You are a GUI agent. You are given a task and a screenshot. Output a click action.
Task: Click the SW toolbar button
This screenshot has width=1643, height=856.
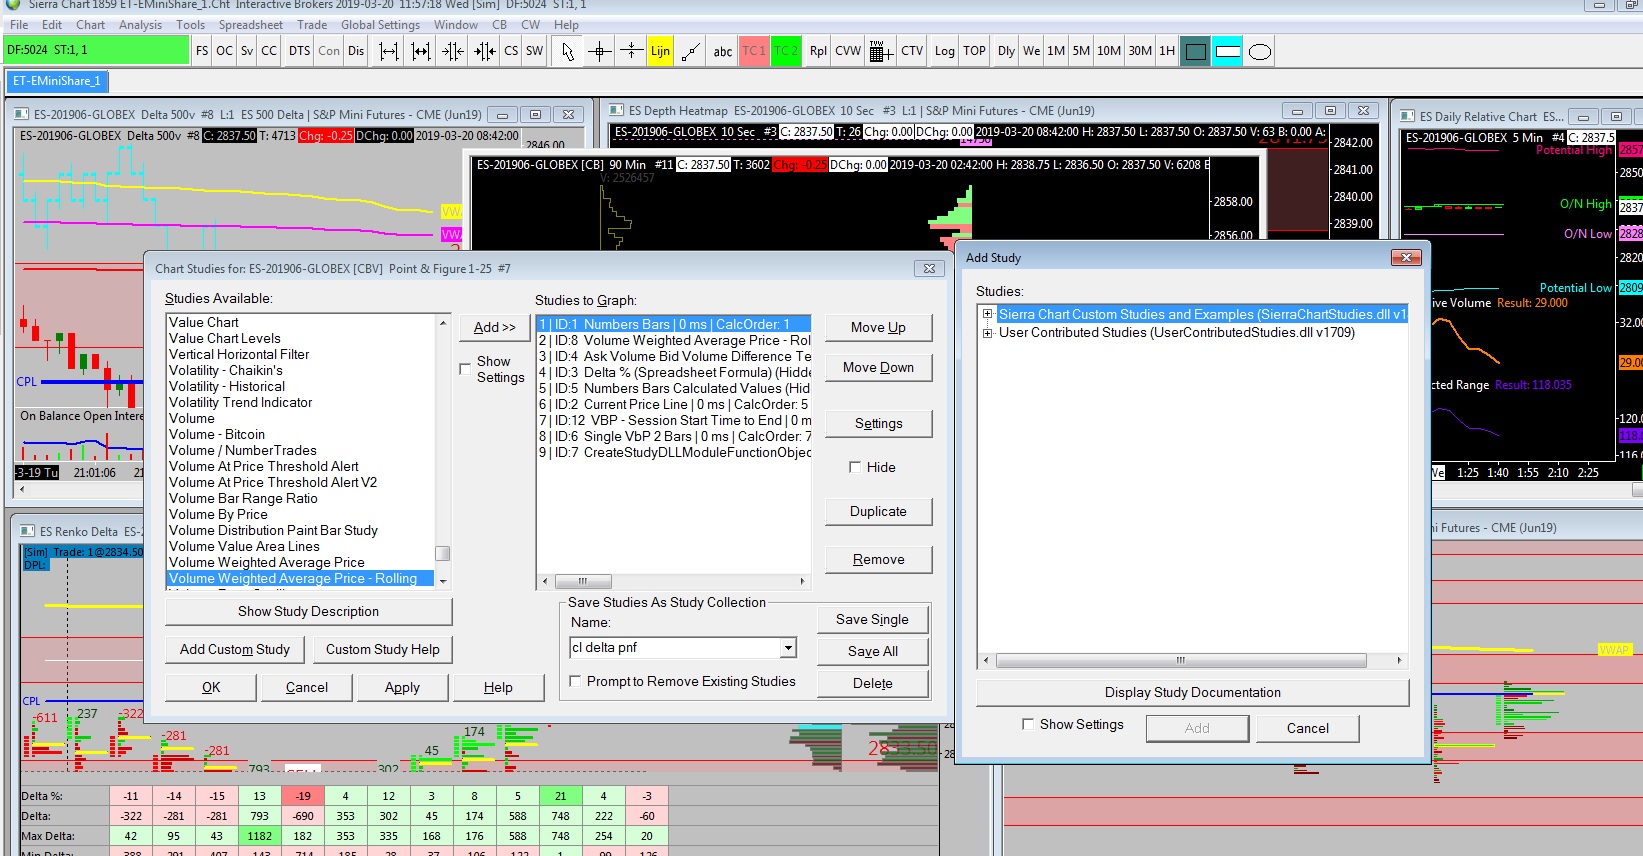(x=535, y=51)
